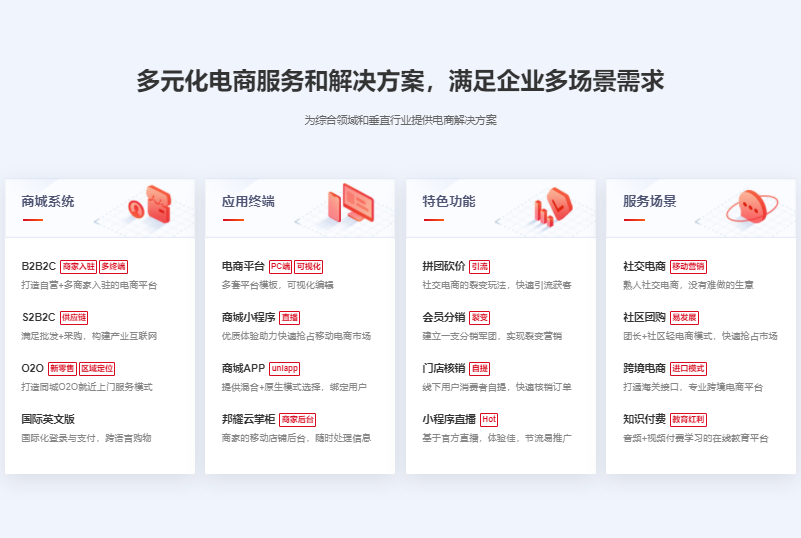This screenshot has width=801, height=538.
Task: Open the 邦耀云掌柜 link
Action: [x=248, y=420]
